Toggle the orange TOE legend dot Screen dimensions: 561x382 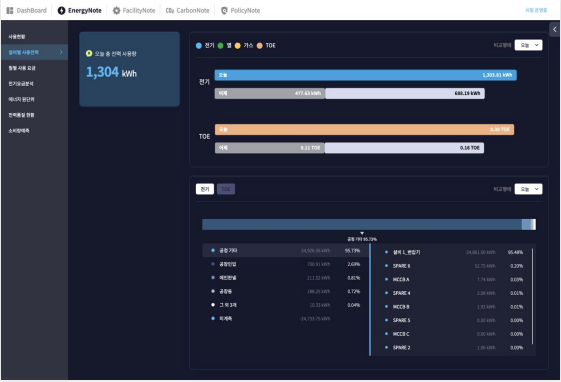(259, 45)
